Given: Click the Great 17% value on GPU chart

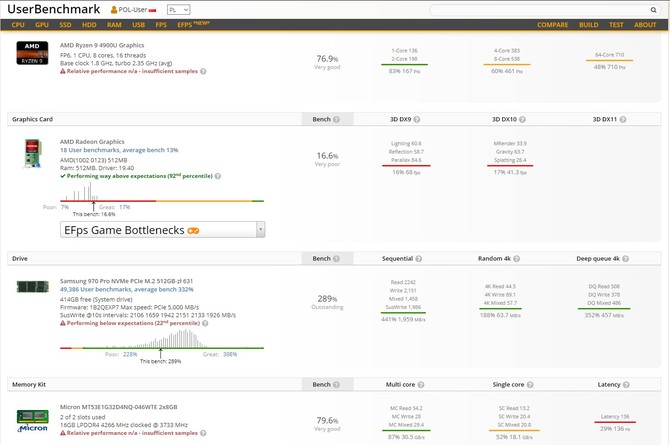Looking at the screenshot, I should [x=124, y=207].
